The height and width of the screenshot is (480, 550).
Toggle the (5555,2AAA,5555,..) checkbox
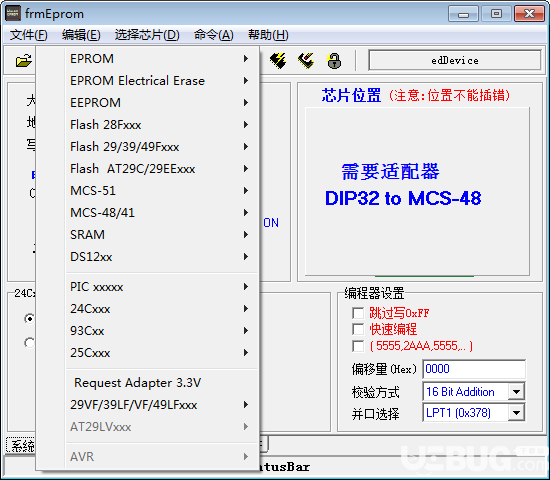pyautogui.click(x=358, y=346)
